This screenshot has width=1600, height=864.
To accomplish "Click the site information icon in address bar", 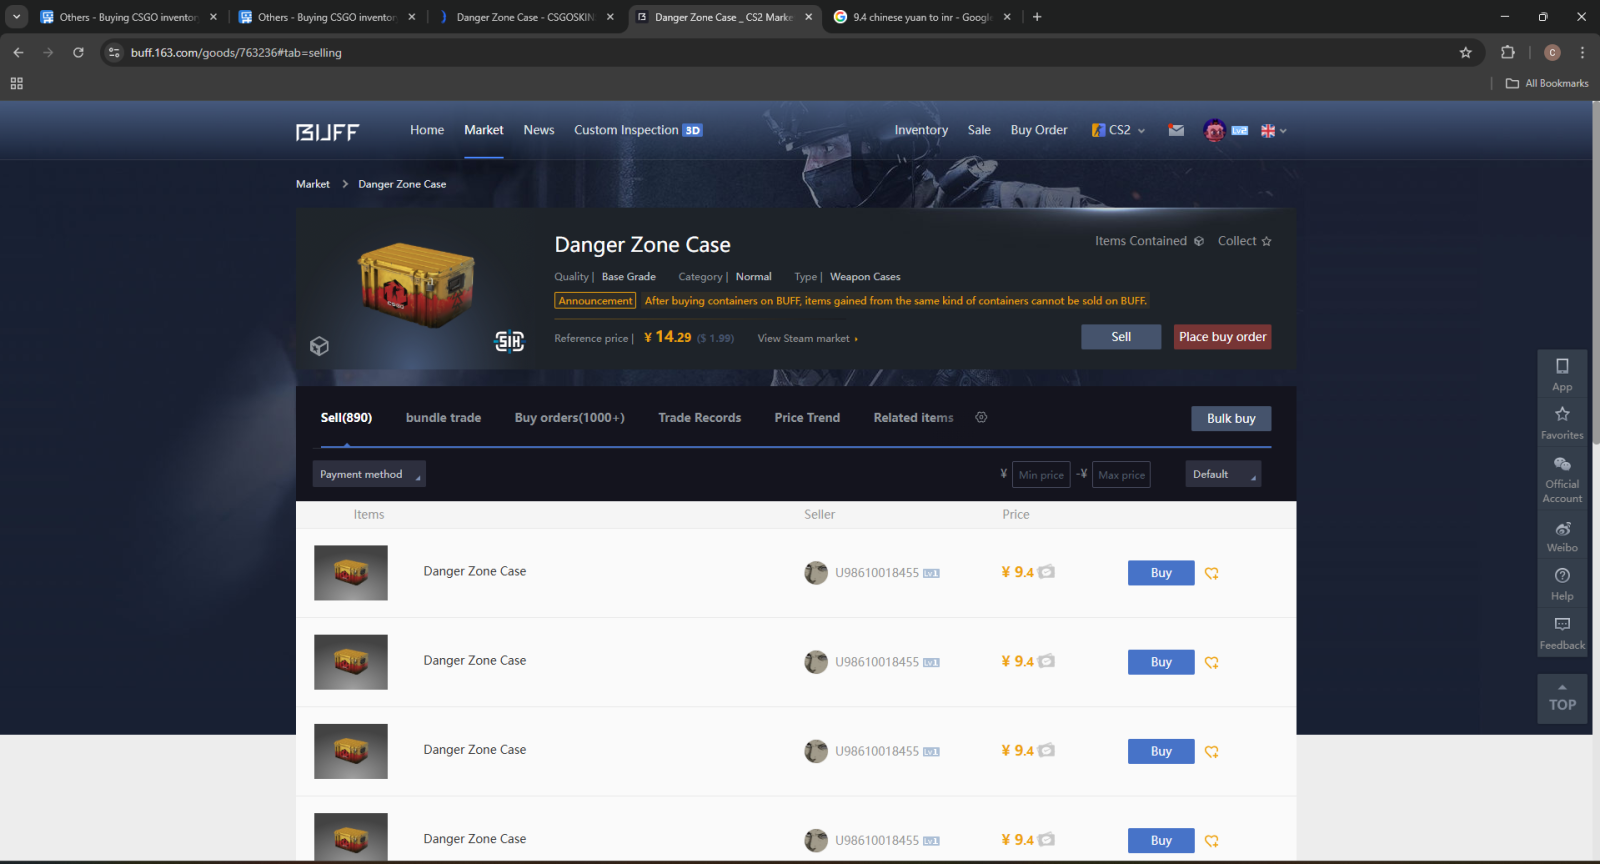I will [114, 52].
